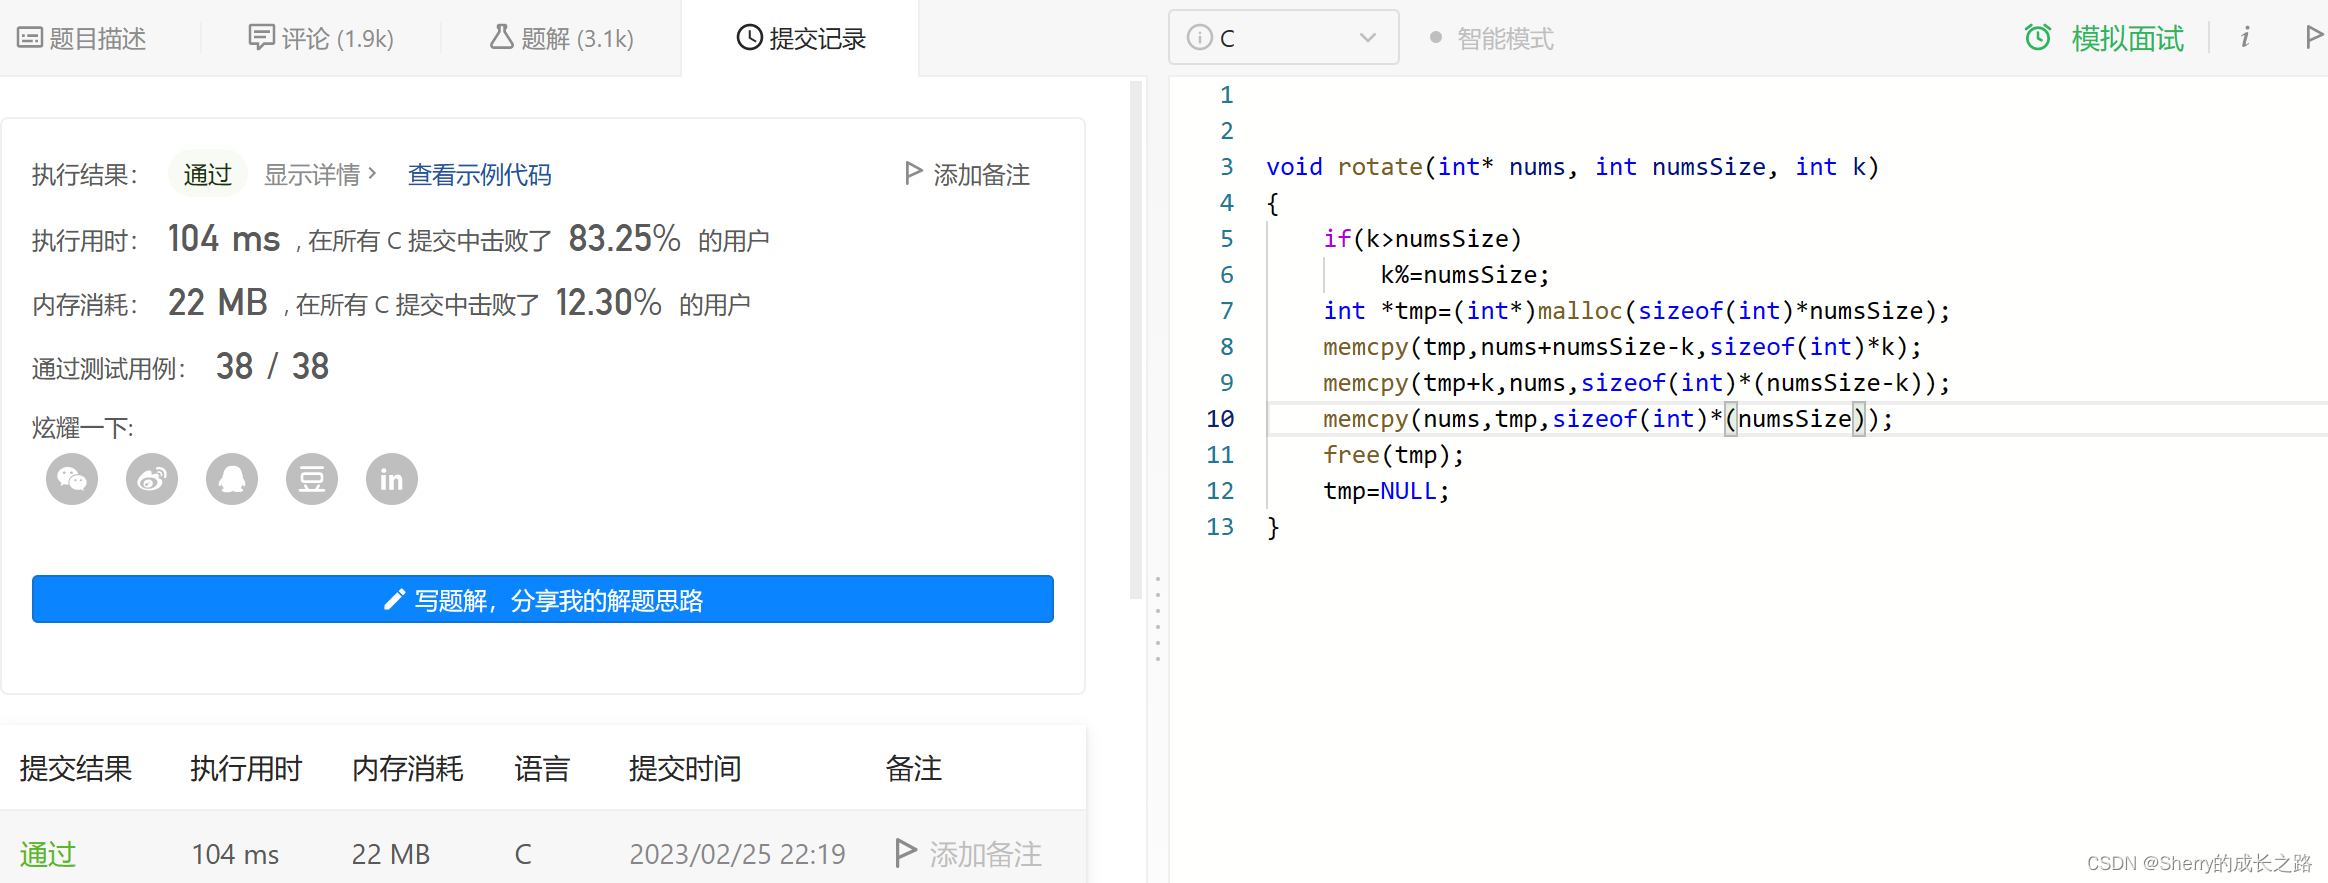Click the play arrow icon at top right

coord(2314,38)
